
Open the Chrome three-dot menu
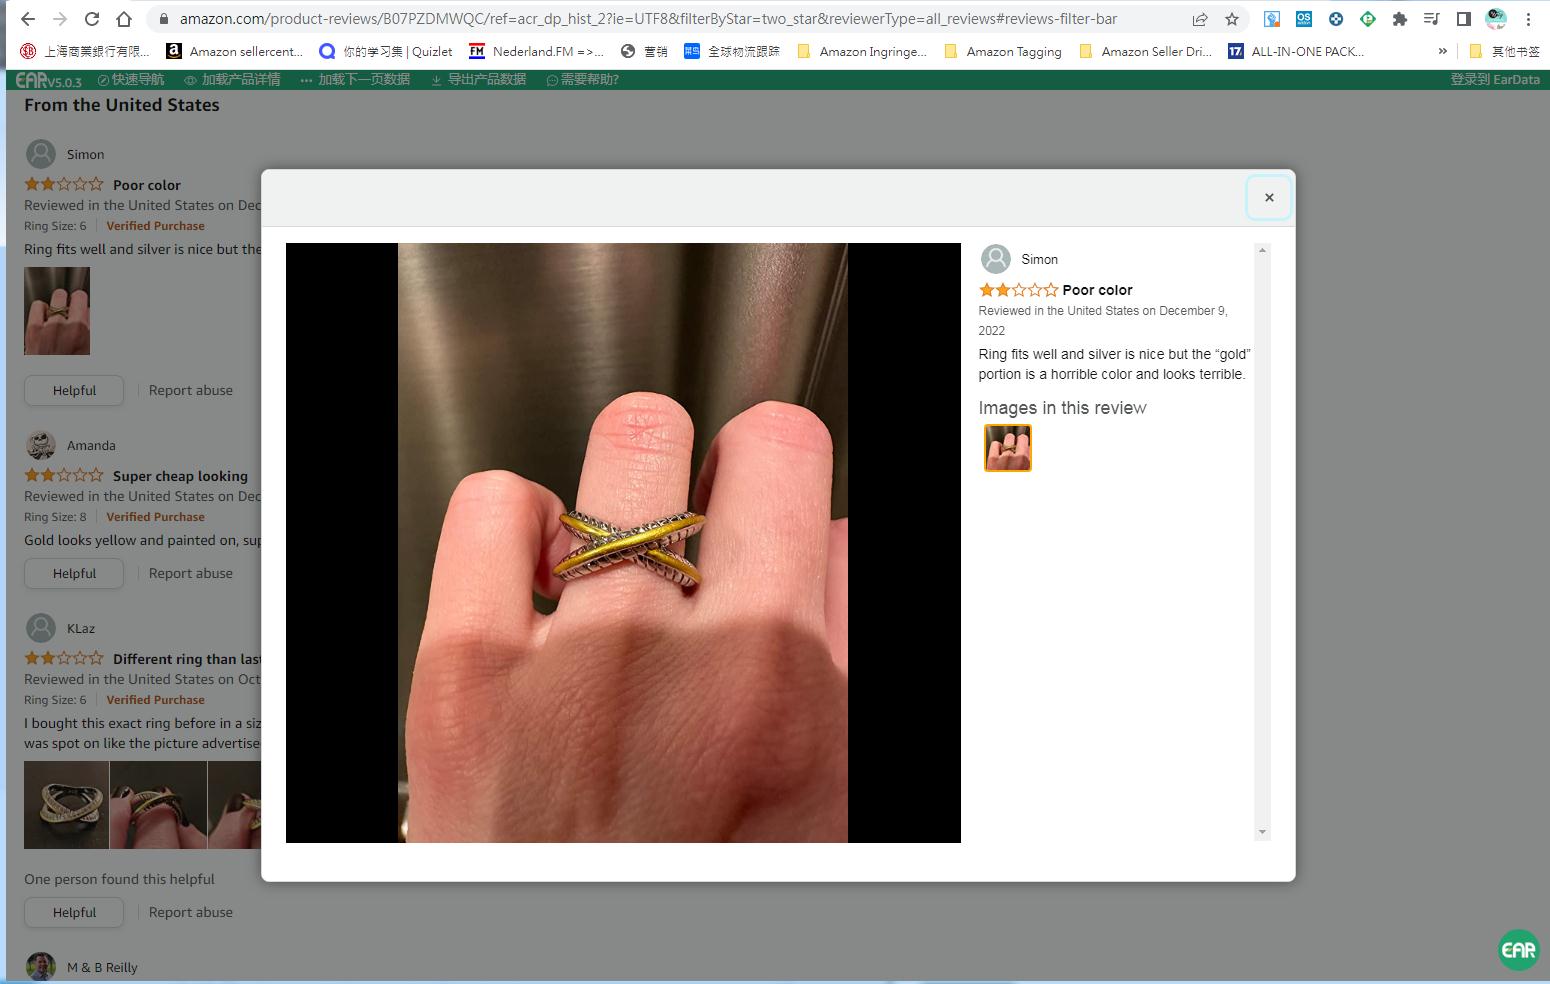(x=1528, y=19)
